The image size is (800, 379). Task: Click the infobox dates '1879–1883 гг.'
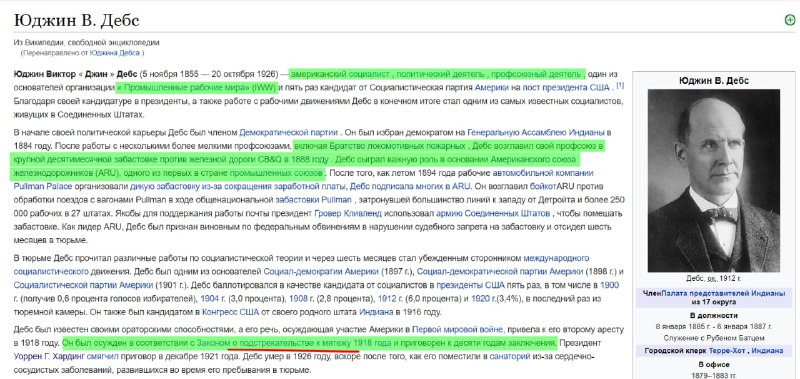[713, 375]
